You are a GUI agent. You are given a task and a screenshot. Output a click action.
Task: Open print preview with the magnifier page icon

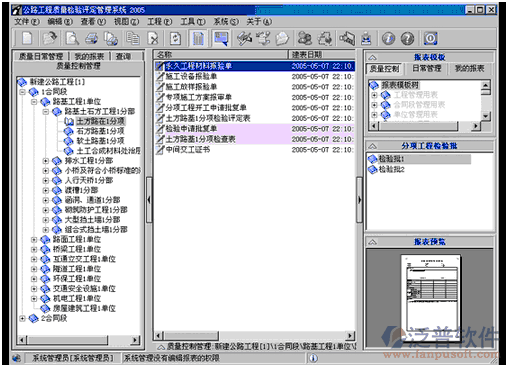point(72,38)
